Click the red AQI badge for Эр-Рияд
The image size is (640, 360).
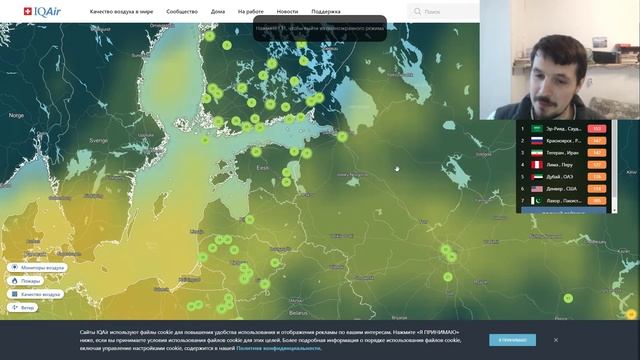pos(597,129)
